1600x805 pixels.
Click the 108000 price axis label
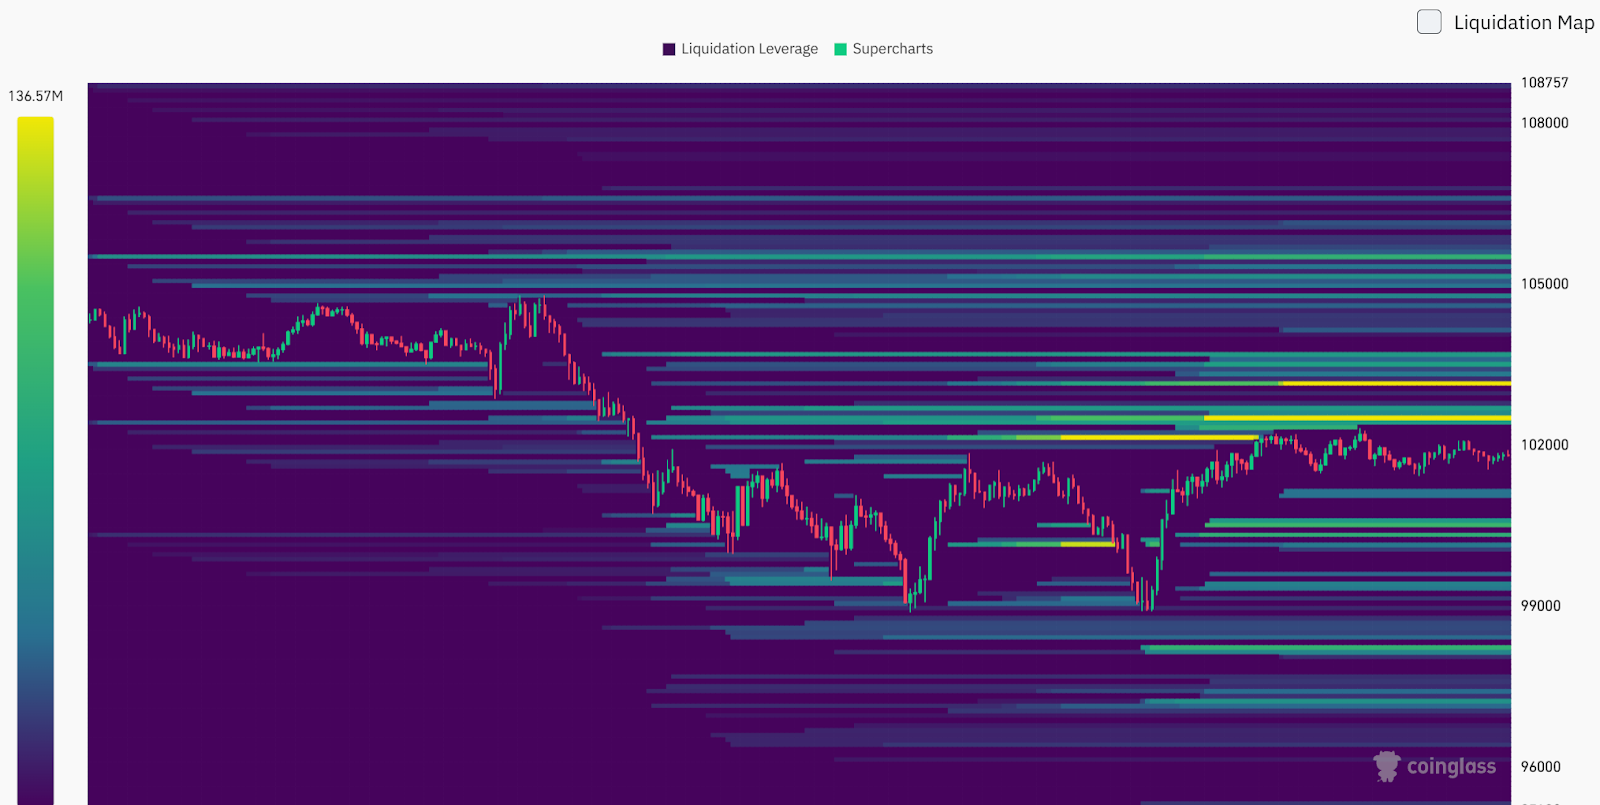(x=1544, y=123)
